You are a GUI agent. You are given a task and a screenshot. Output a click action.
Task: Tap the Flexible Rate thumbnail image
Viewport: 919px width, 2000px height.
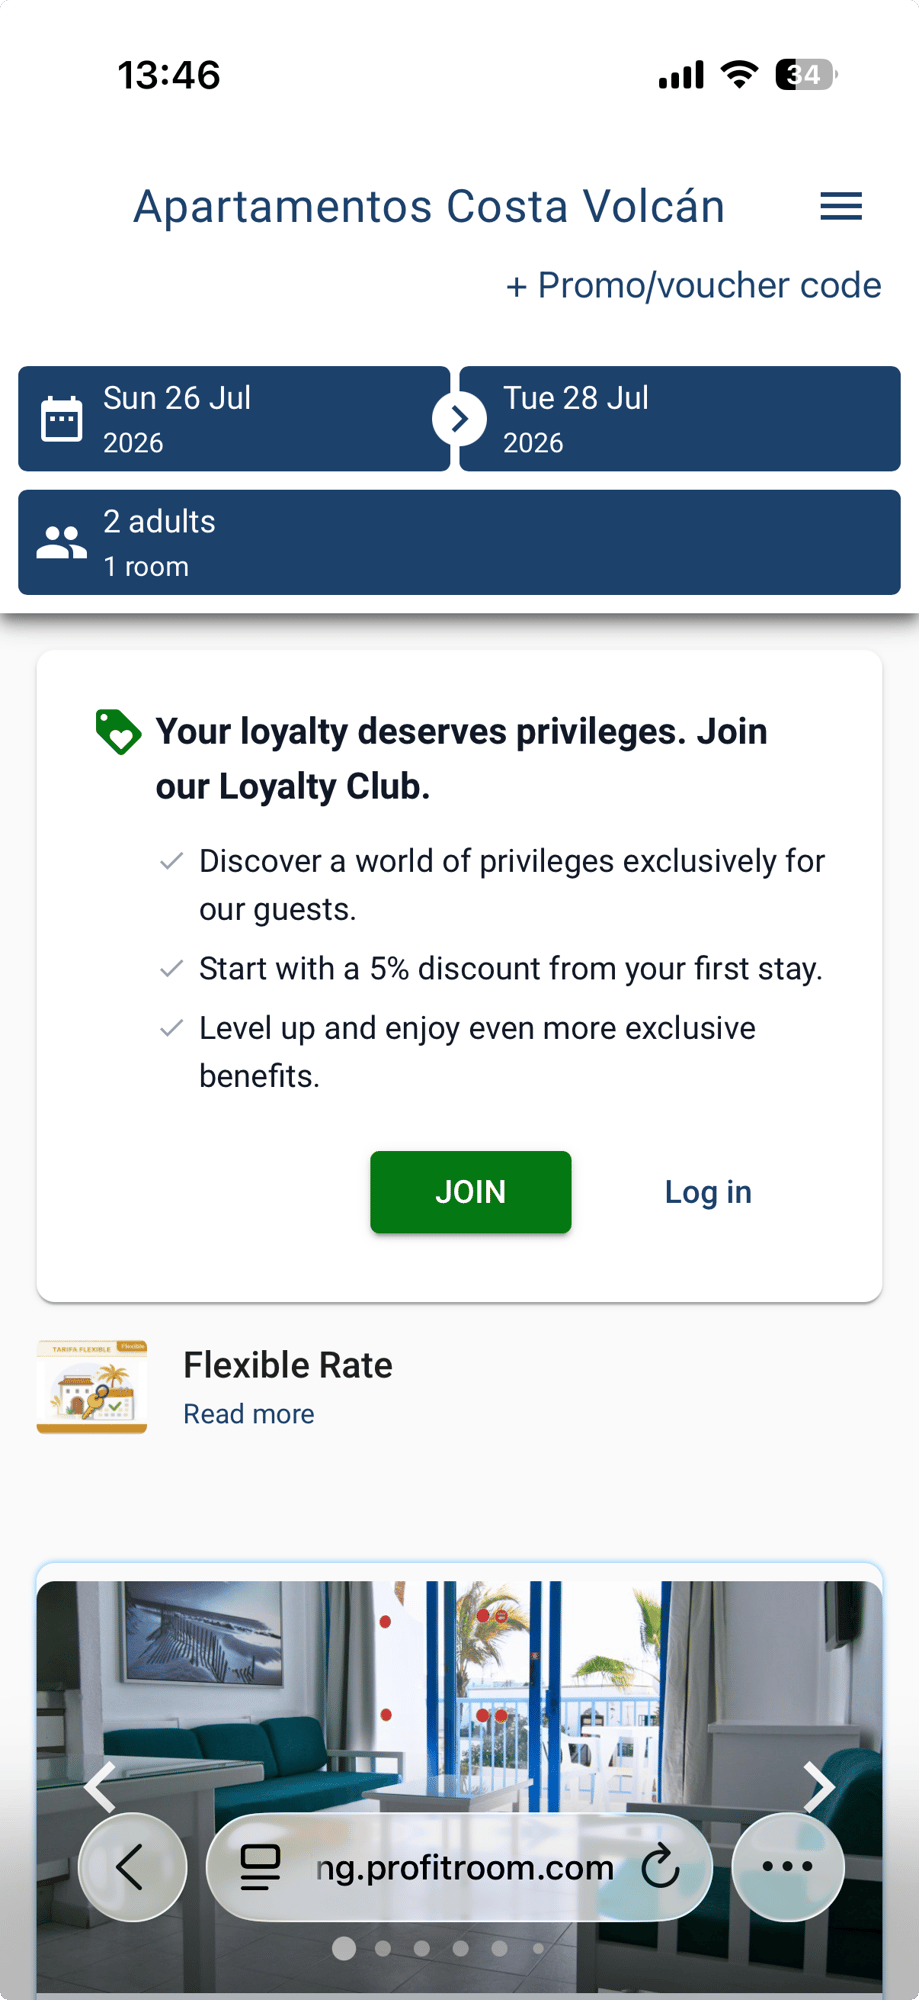point(92,1387)
